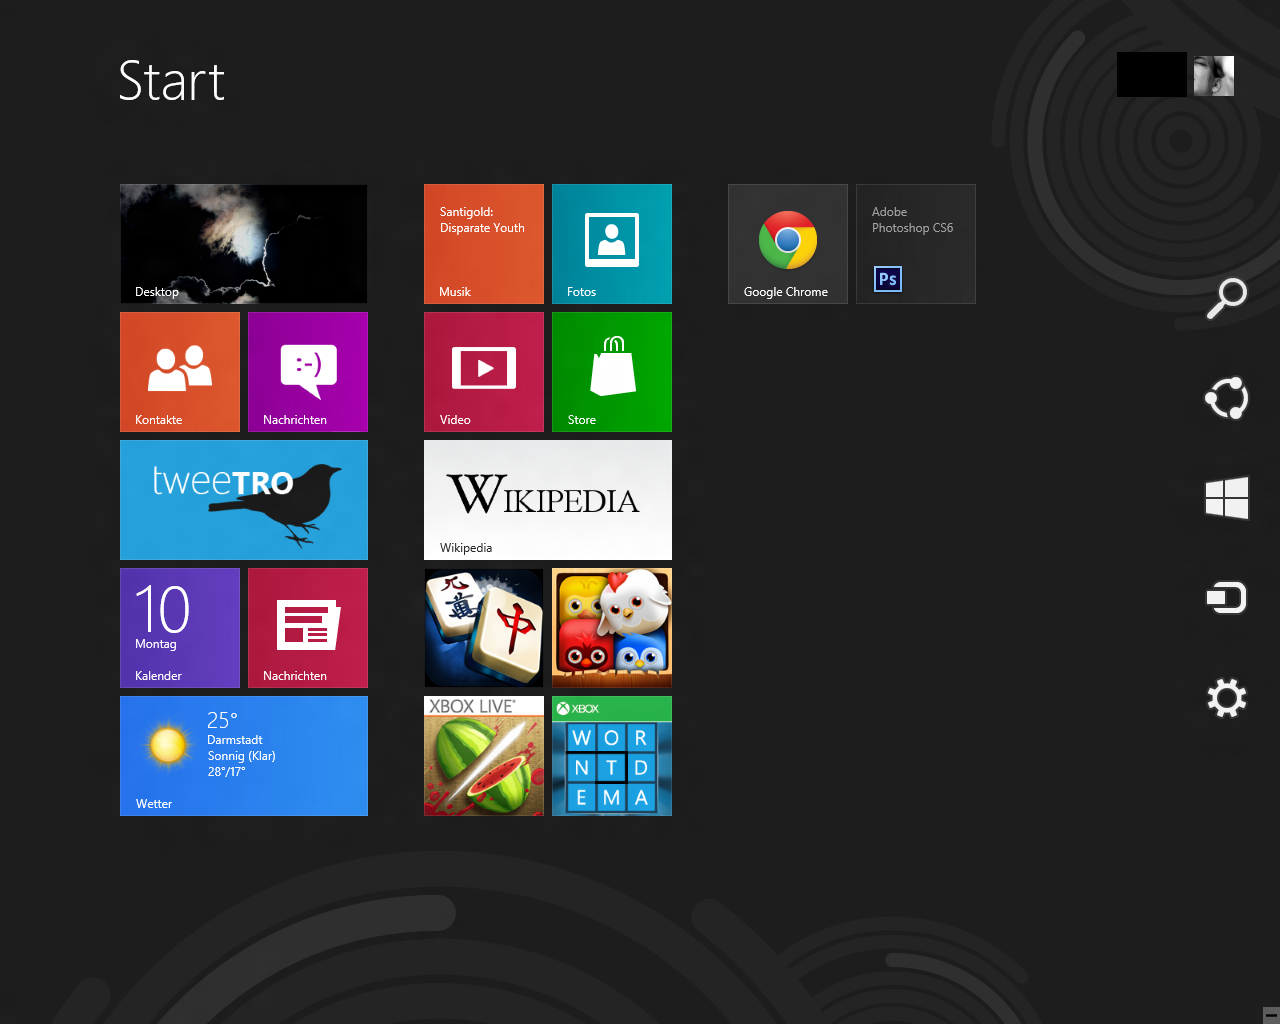Click the Windows Start logo charm
The height and width of the screenshot is (1024, 1280).
(x=1226, y=497)
